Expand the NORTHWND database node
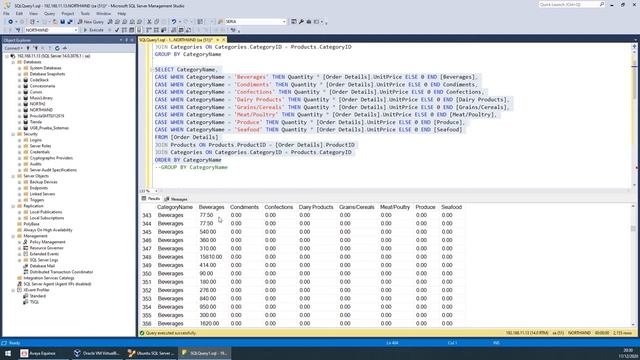The height and width of the screenshot is (360, 640). point(20,110)
